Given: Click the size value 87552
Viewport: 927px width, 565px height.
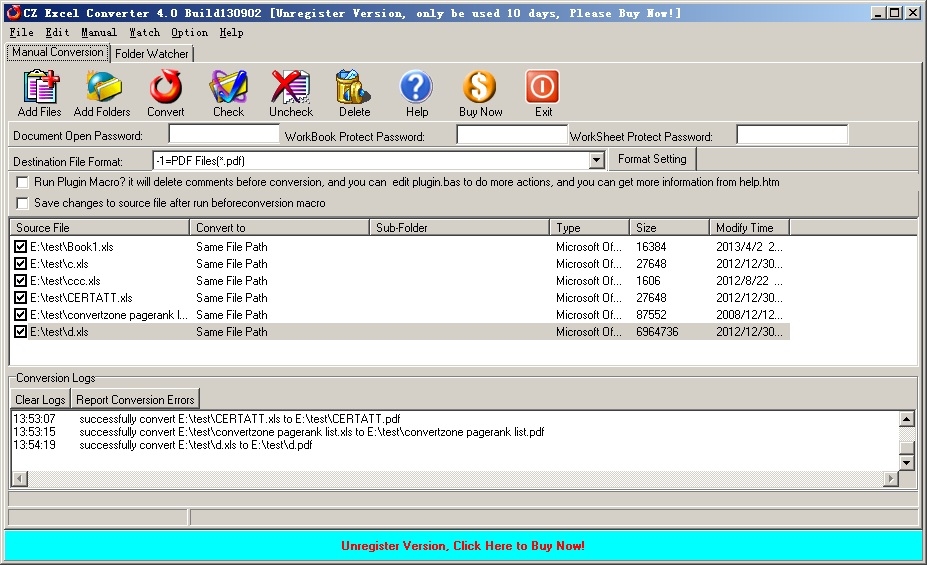Looking at the screenshot, I should (x=651, y=314).
